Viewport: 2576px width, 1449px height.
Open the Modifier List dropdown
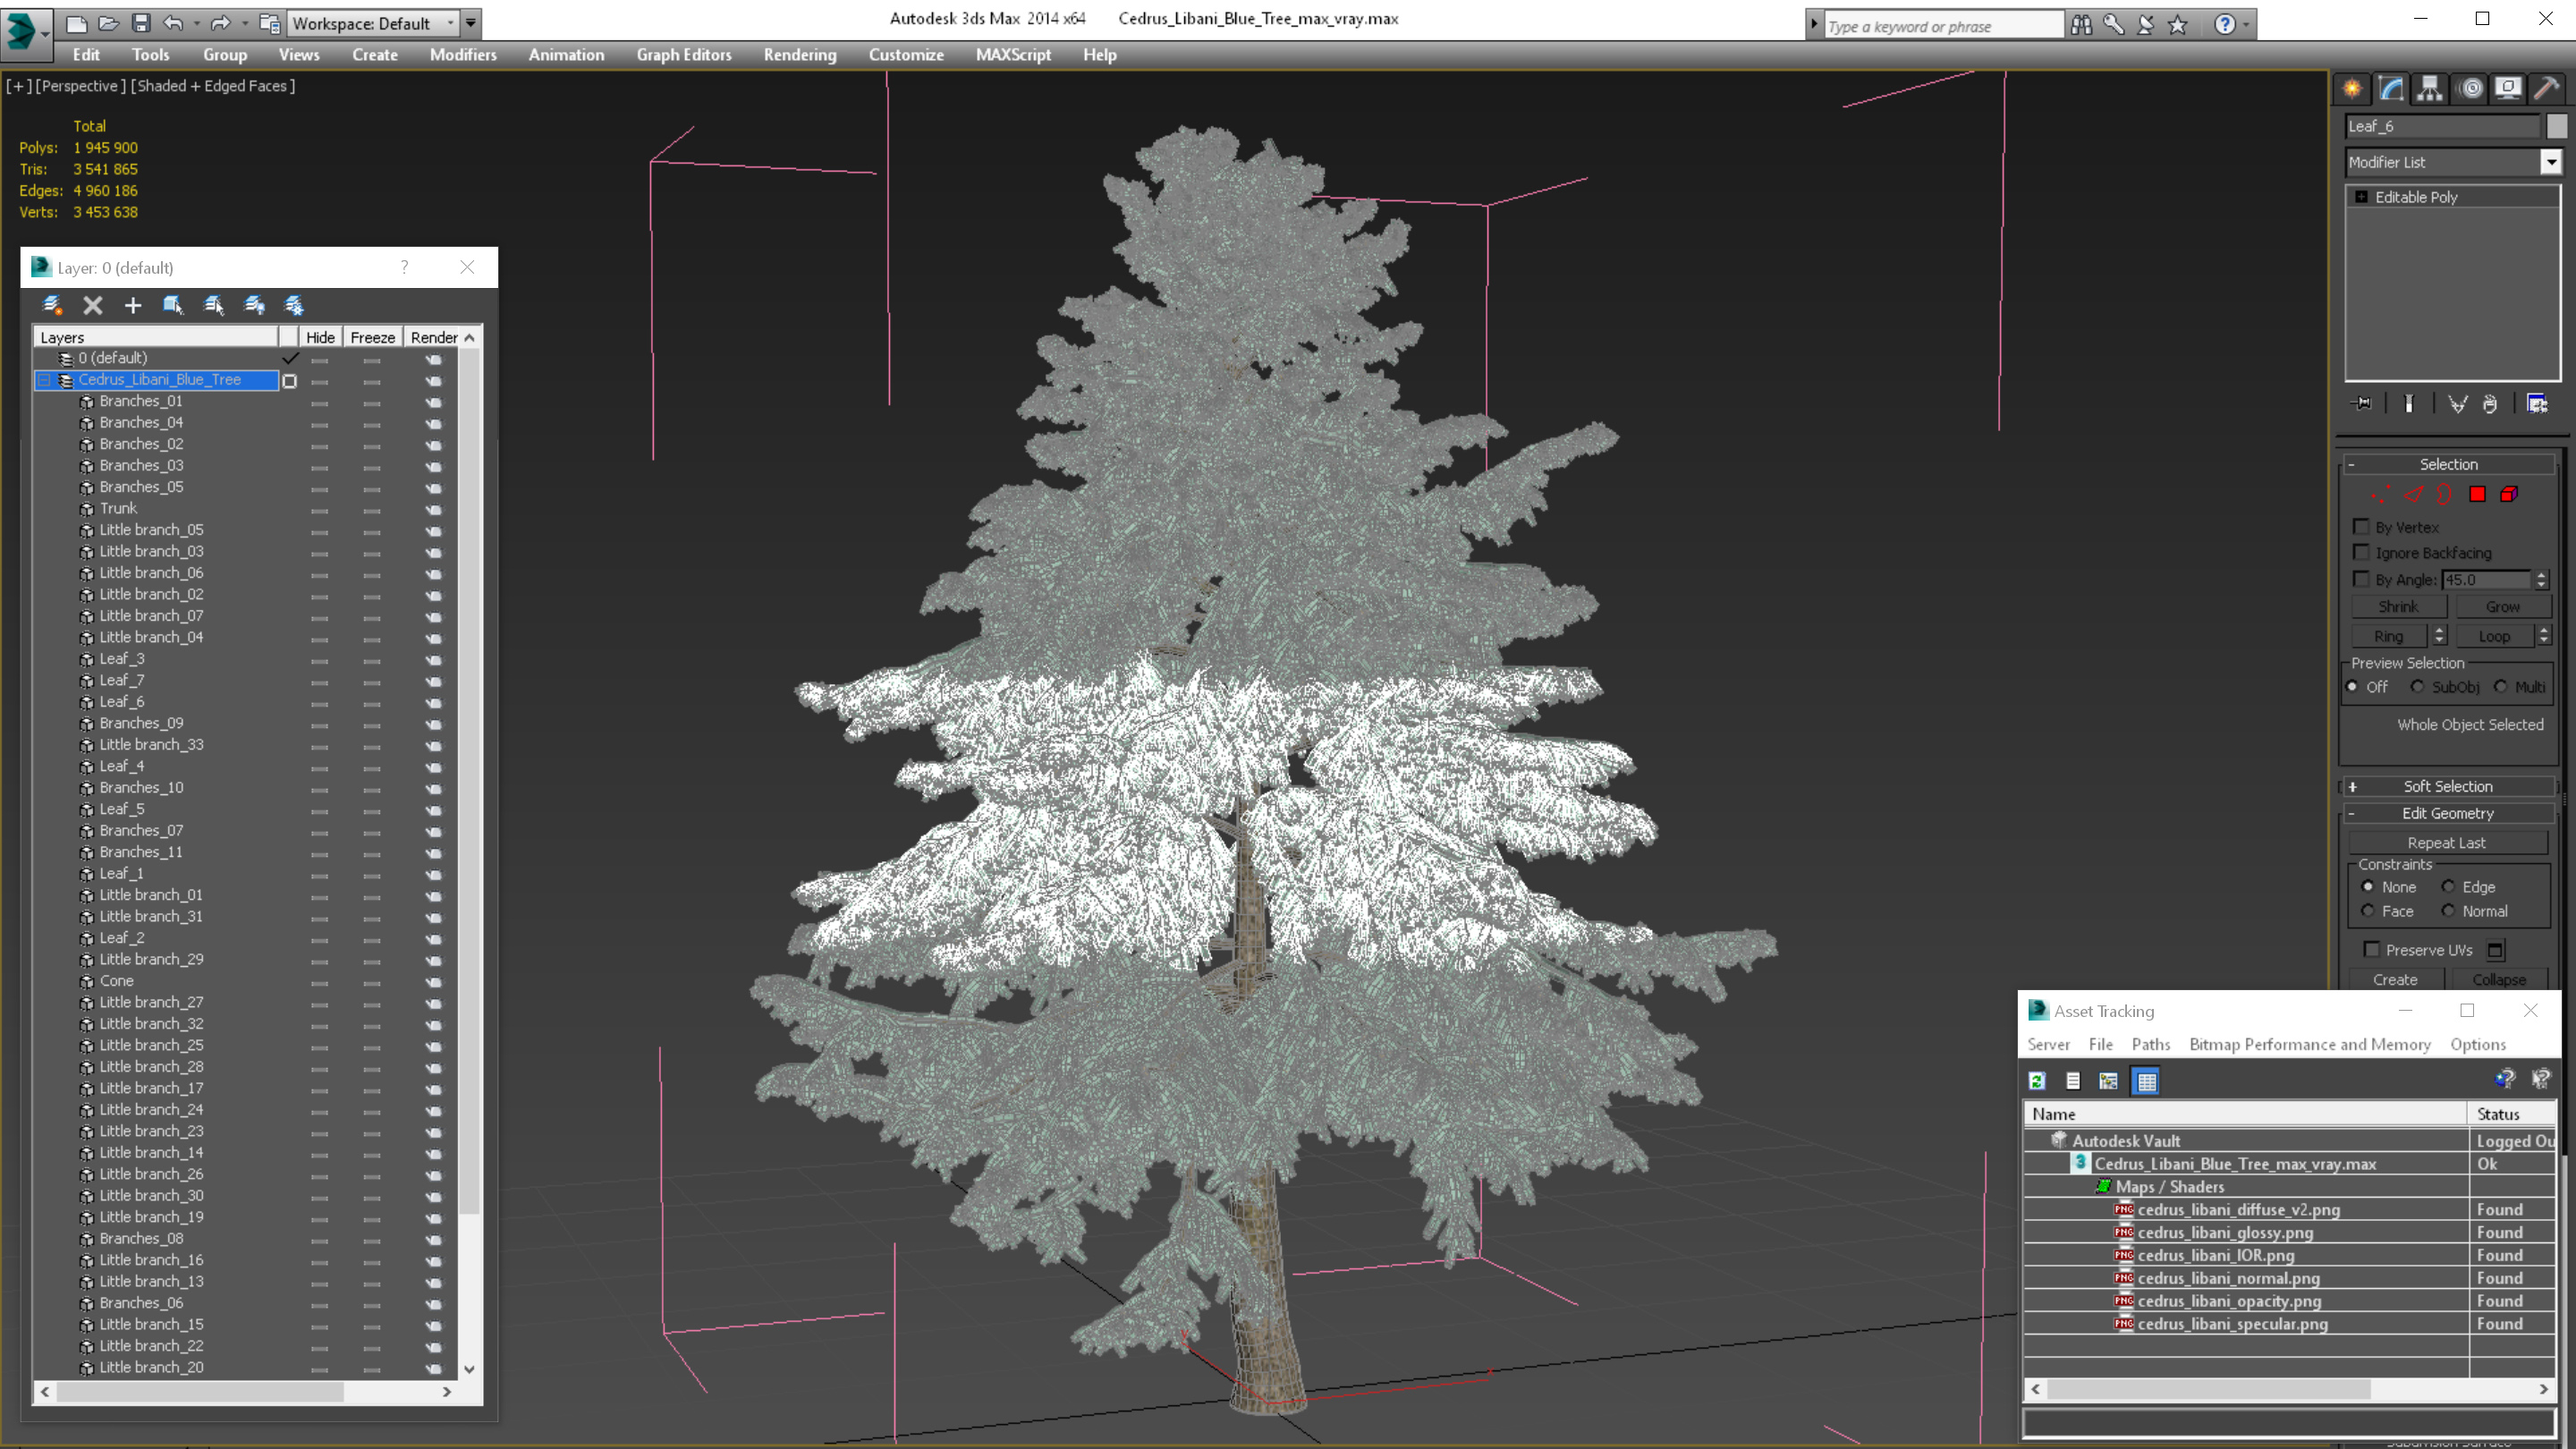[2550, 162]
